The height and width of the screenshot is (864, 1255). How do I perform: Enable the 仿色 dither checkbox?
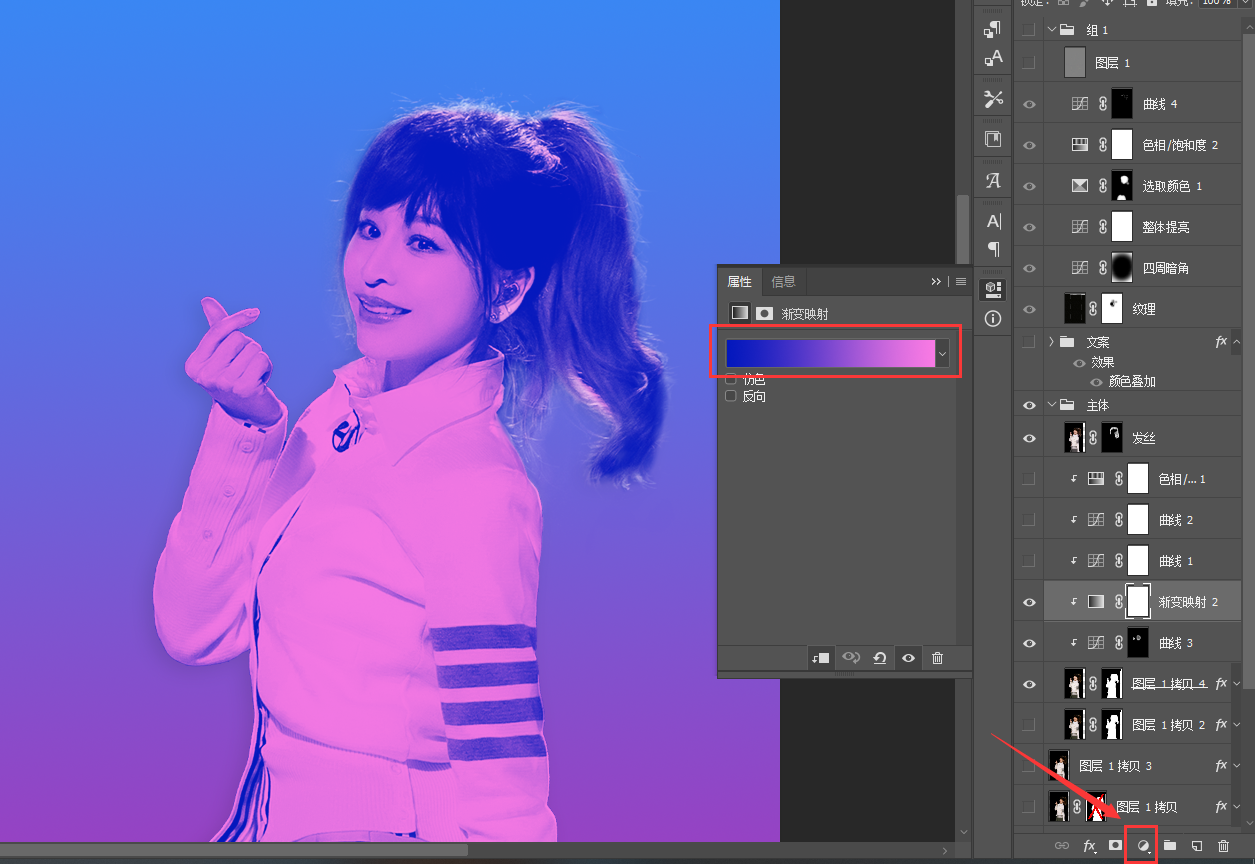click(731, 379)
